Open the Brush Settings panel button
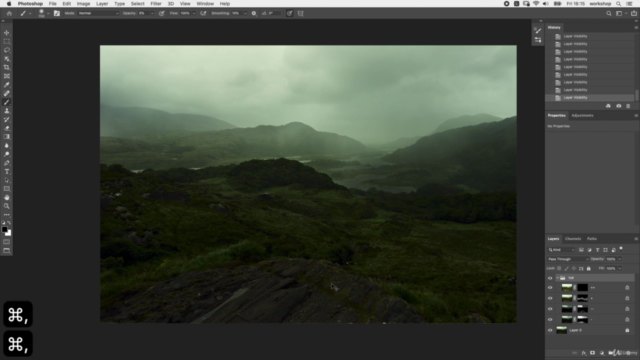Screen dimensions: 640x360 (x=57, y=13)
